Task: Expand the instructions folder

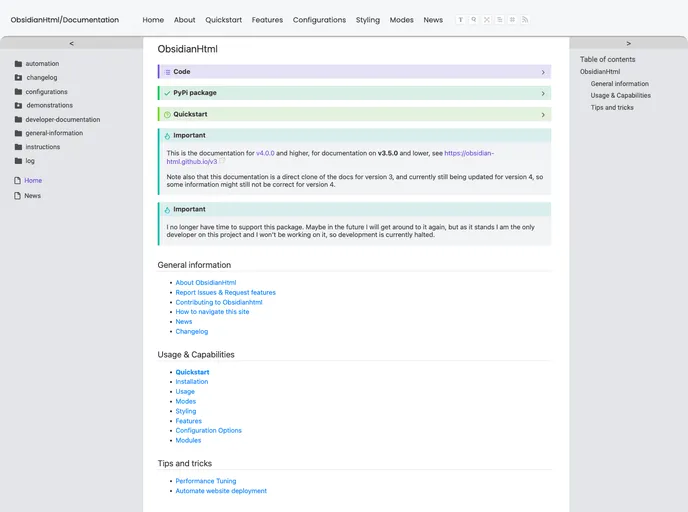Action: point(43,147)
